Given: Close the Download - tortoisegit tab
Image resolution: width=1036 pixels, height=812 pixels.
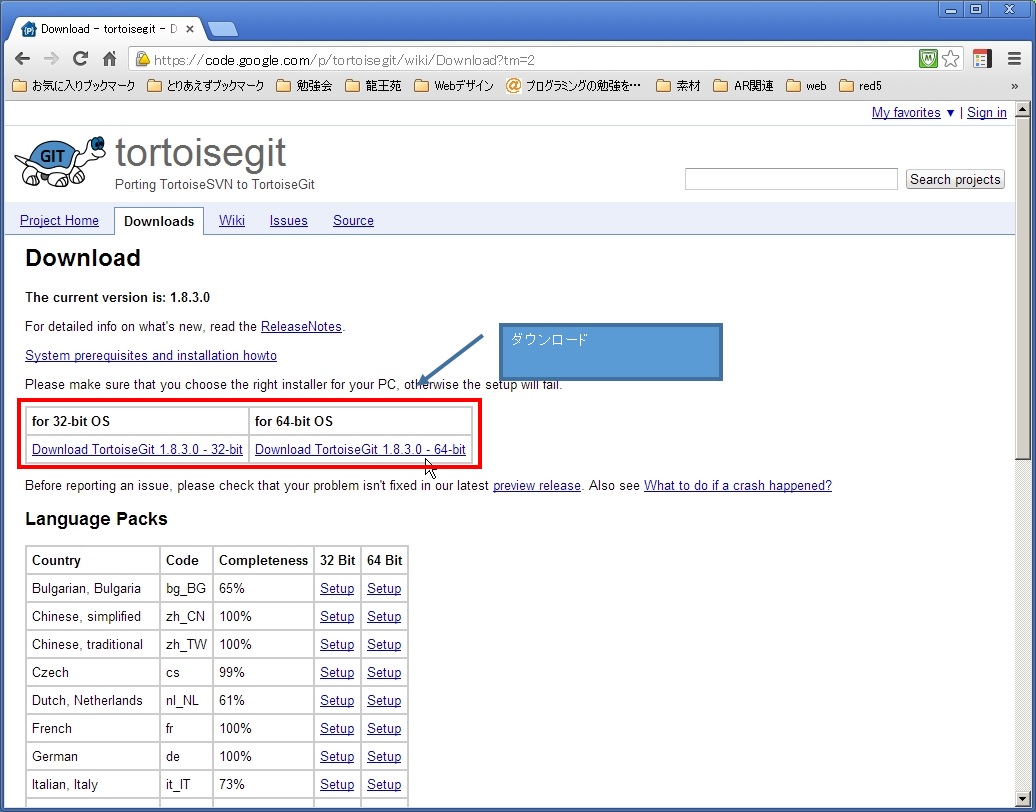Looking at the screenshot, I should click(x=190, y=29).
